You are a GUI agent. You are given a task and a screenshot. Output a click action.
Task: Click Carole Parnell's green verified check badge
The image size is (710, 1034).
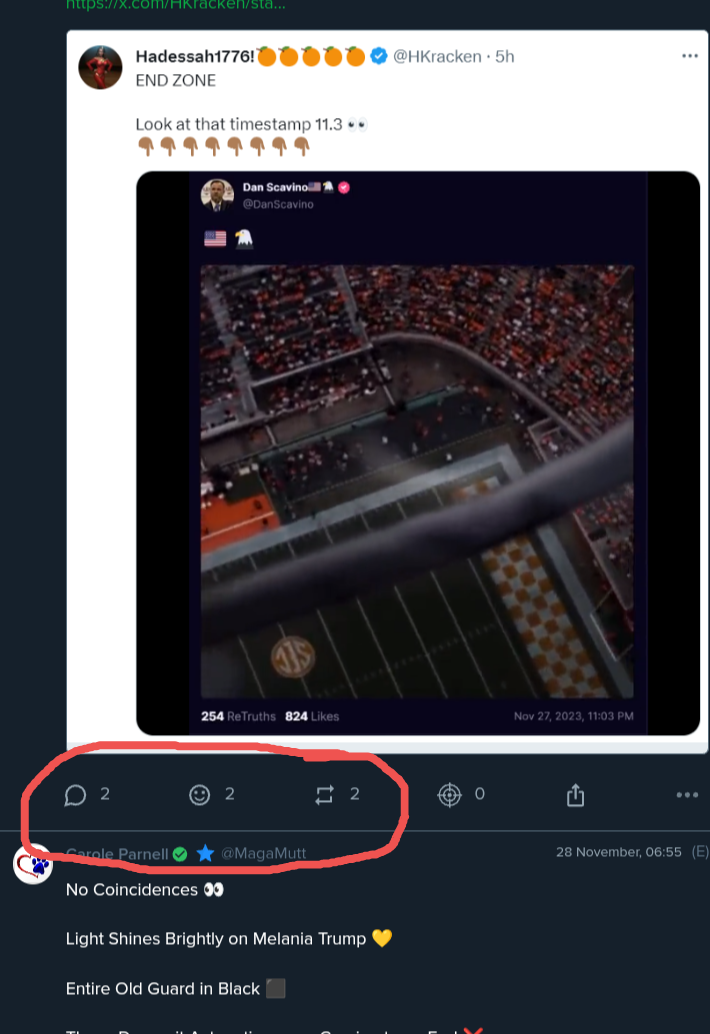tap(180, 853)
